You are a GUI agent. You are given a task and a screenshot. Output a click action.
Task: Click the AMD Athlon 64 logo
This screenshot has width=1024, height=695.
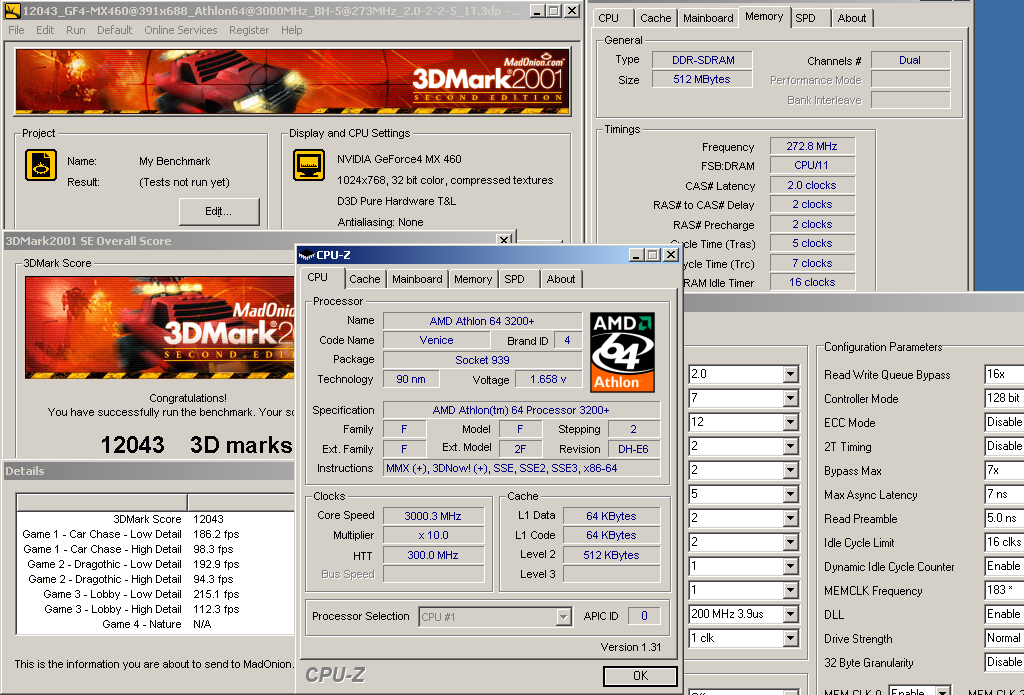(622, 352)
